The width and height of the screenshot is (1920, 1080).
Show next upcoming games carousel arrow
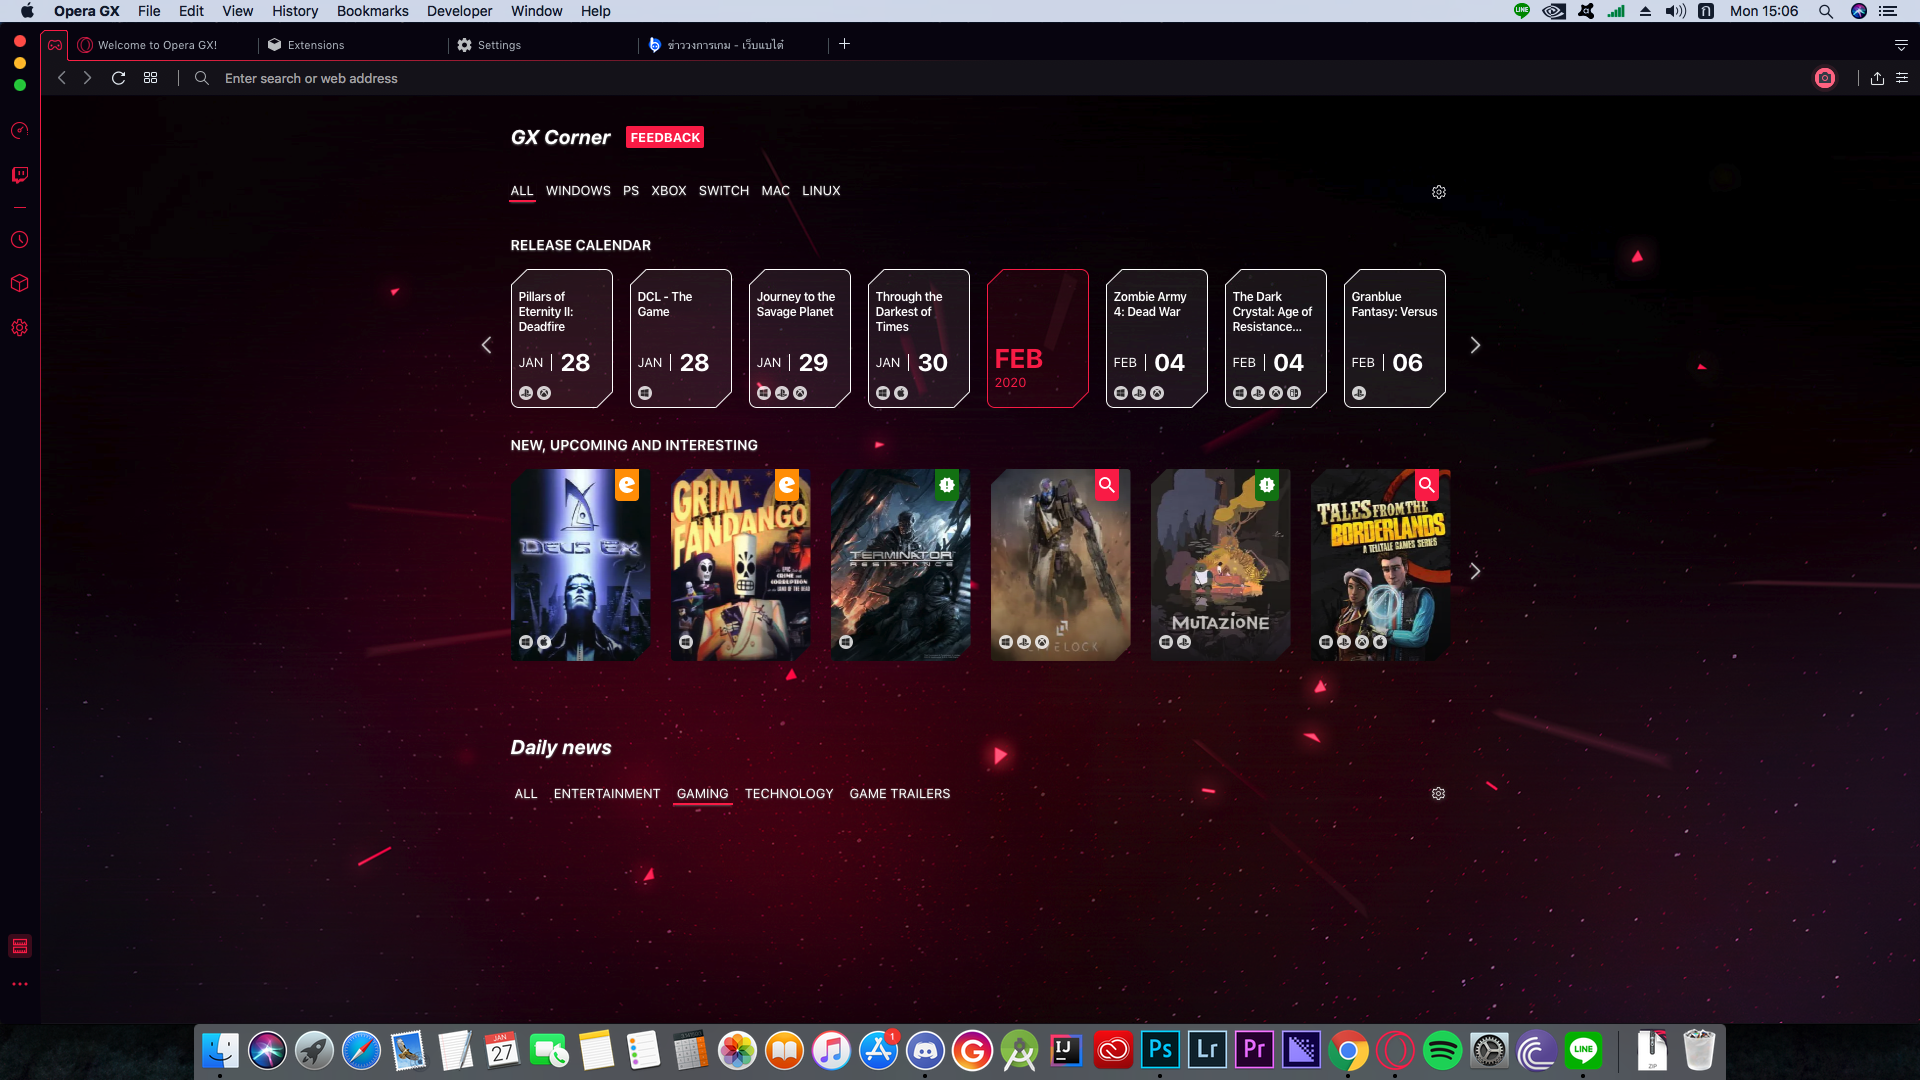[x=1474, y=571]
